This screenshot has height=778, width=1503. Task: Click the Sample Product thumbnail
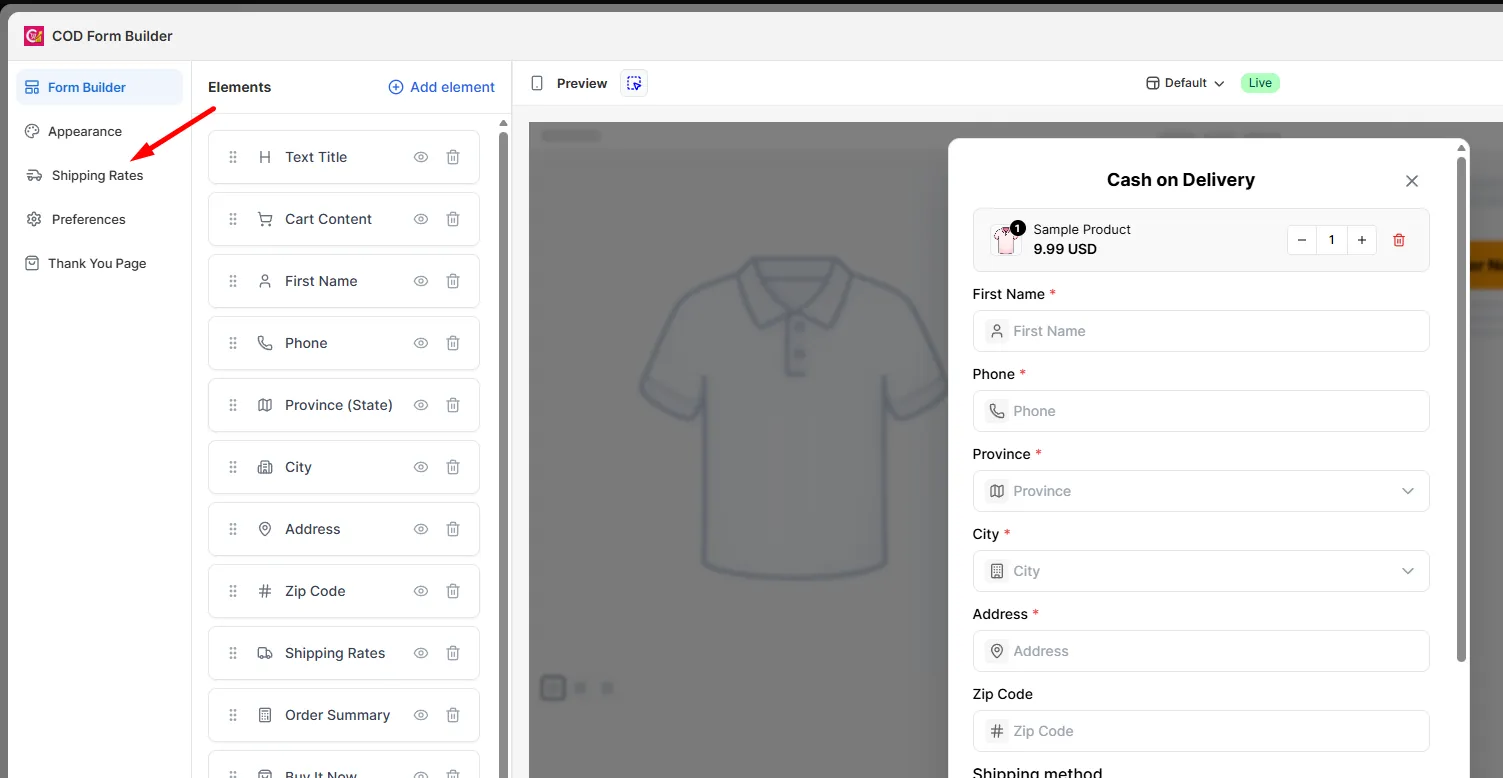coord(1006,240)
